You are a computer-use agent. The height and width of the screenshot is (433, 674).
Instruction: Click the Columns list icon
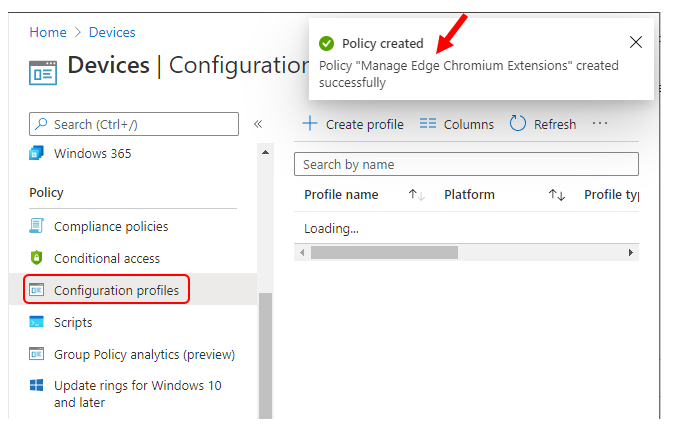pos(428,123)
